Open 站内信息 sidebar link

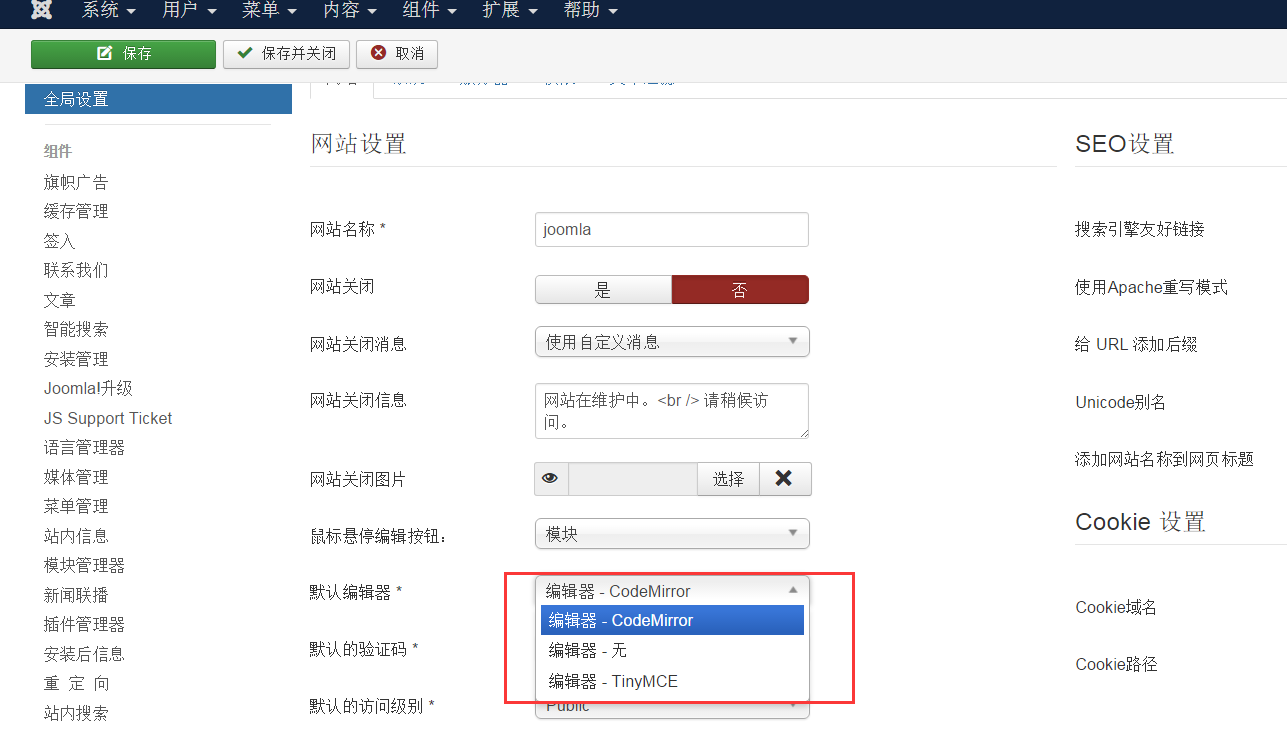pyautogui.click(x=76, y=536)
